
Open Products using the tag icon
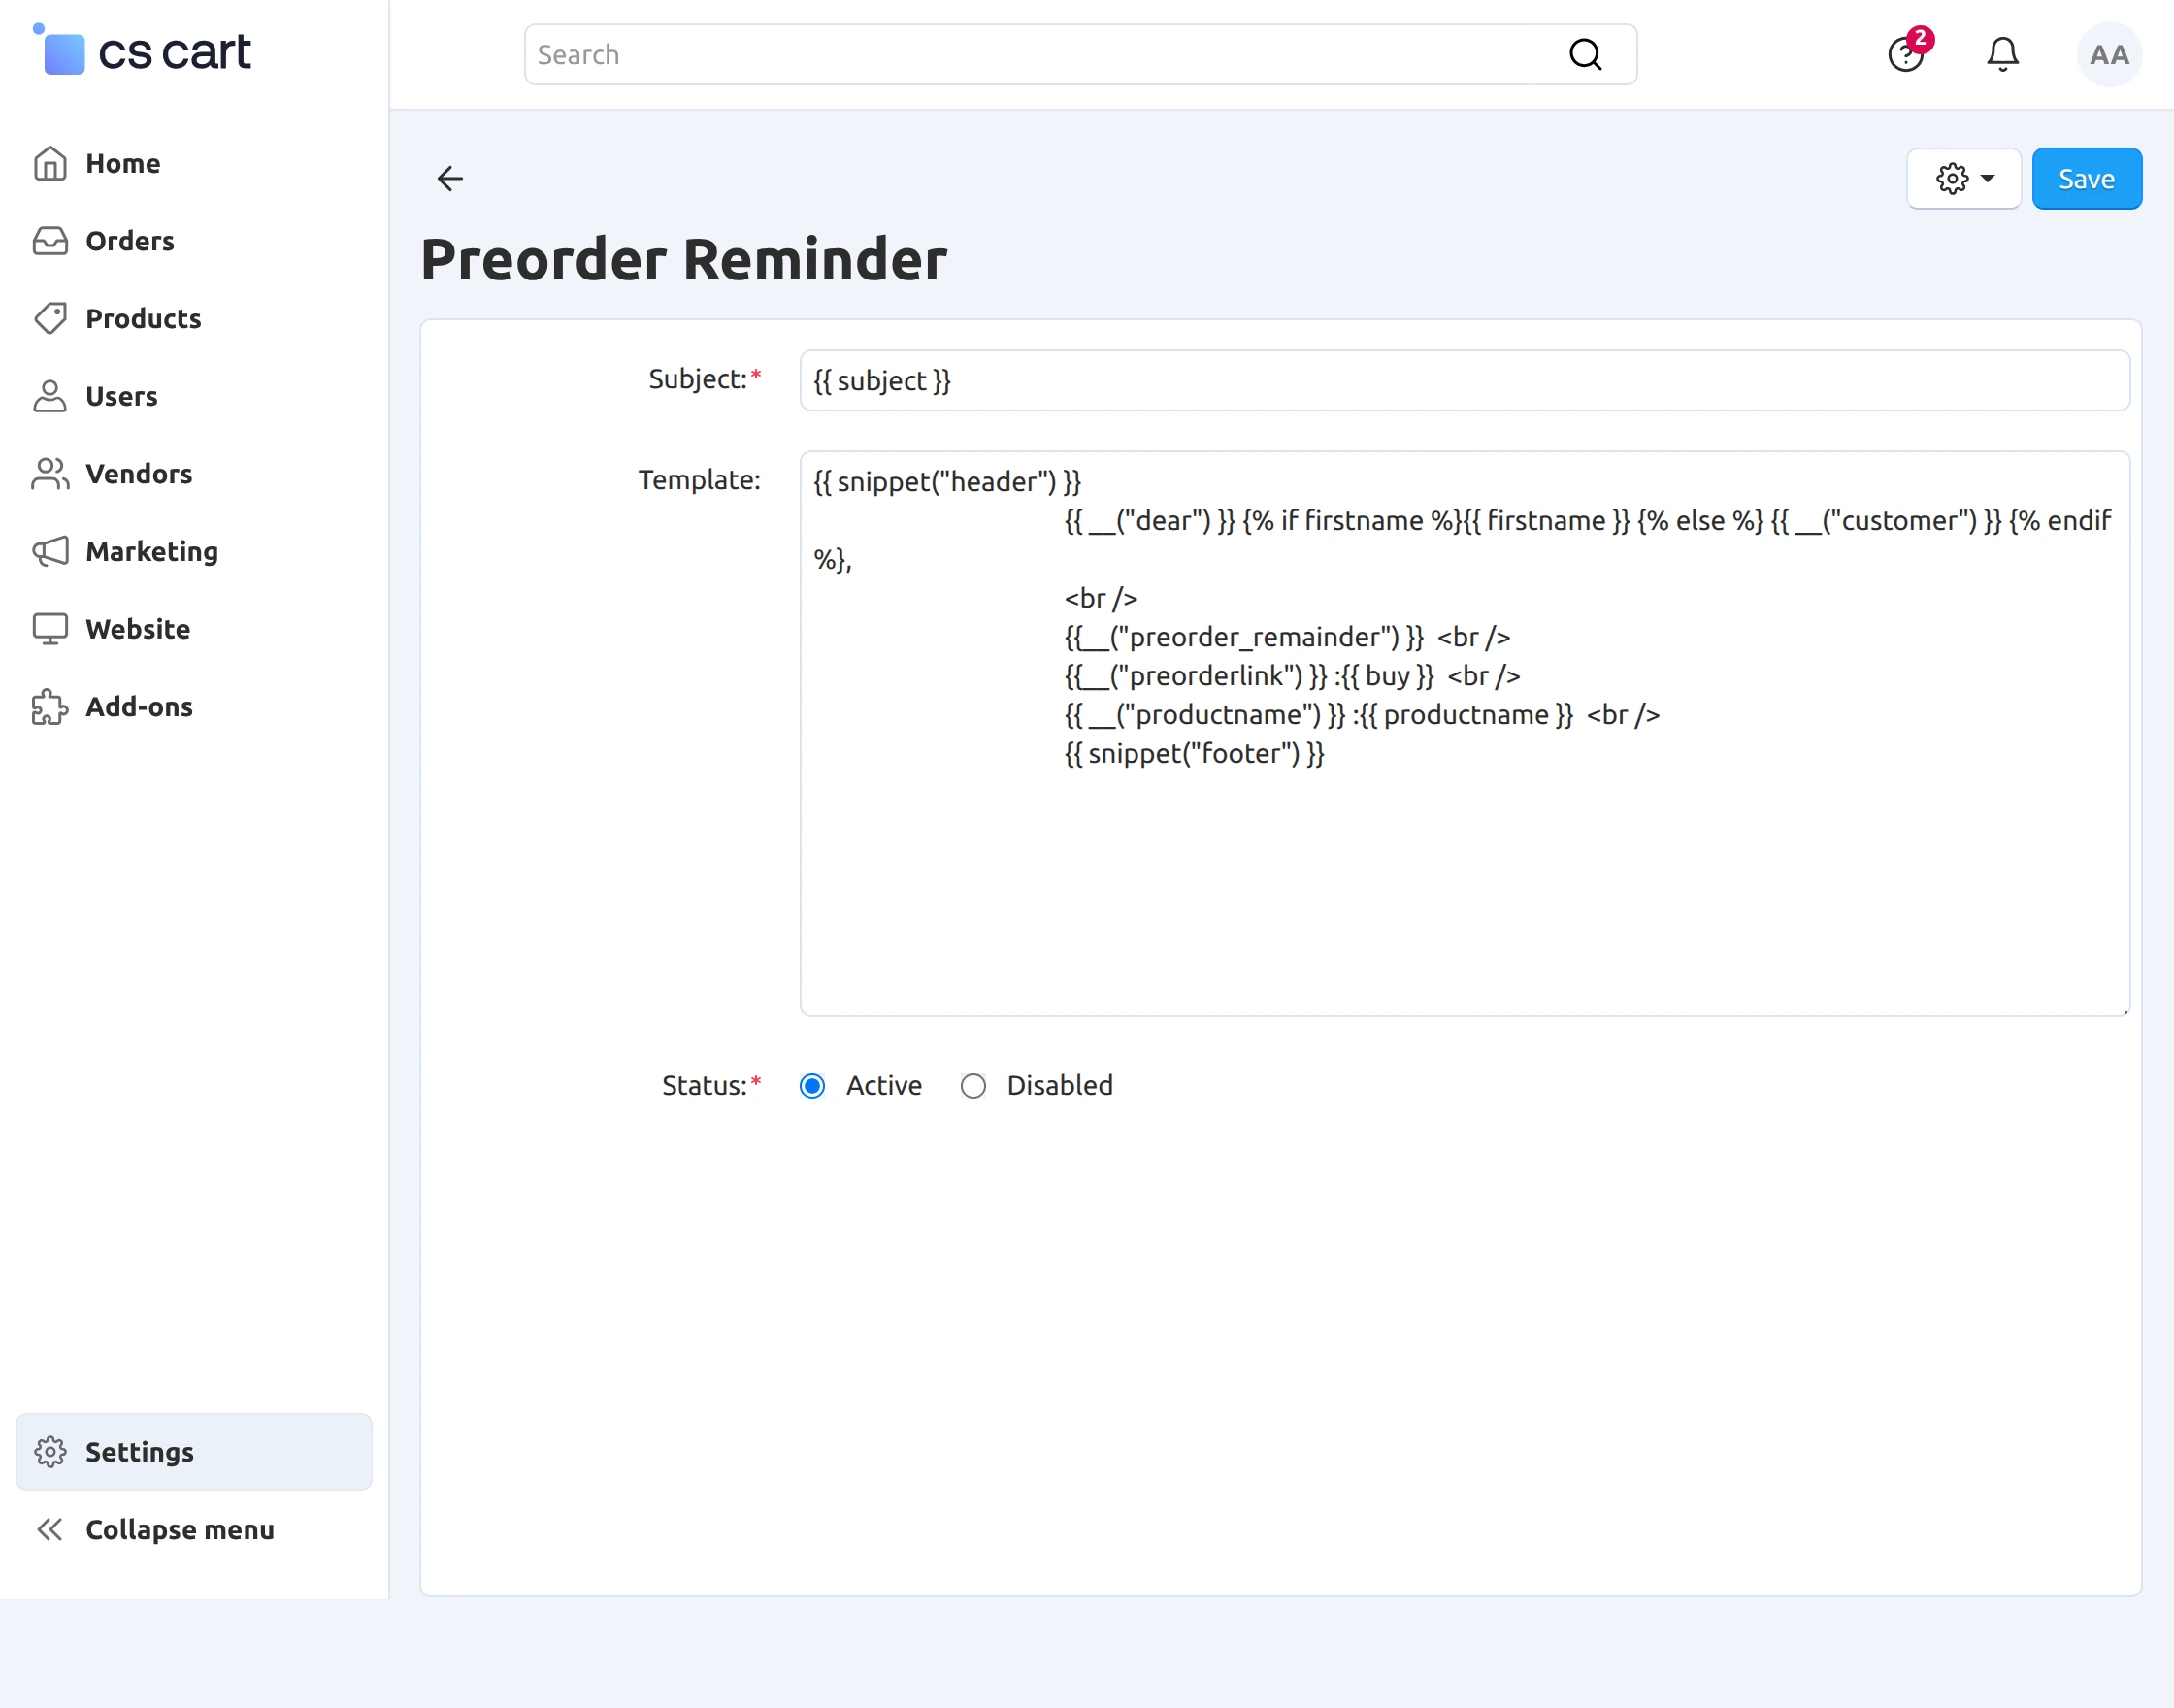pos(51,318)
